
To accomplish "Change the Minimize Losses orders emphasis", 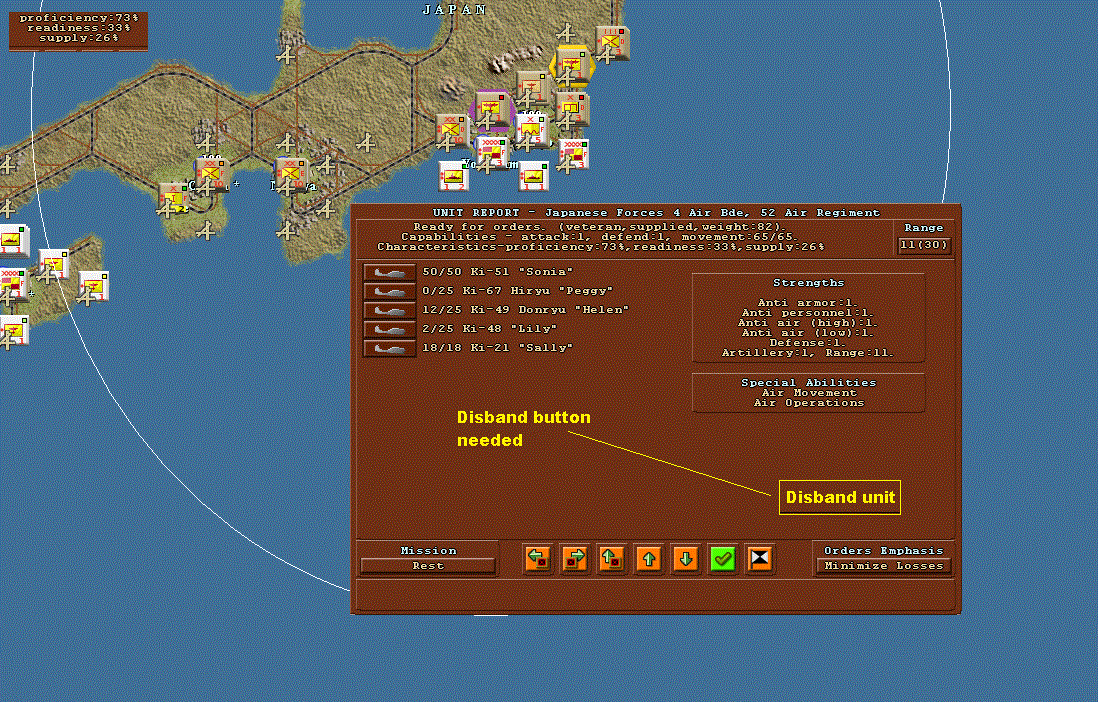I will click(x=884, y=566).
